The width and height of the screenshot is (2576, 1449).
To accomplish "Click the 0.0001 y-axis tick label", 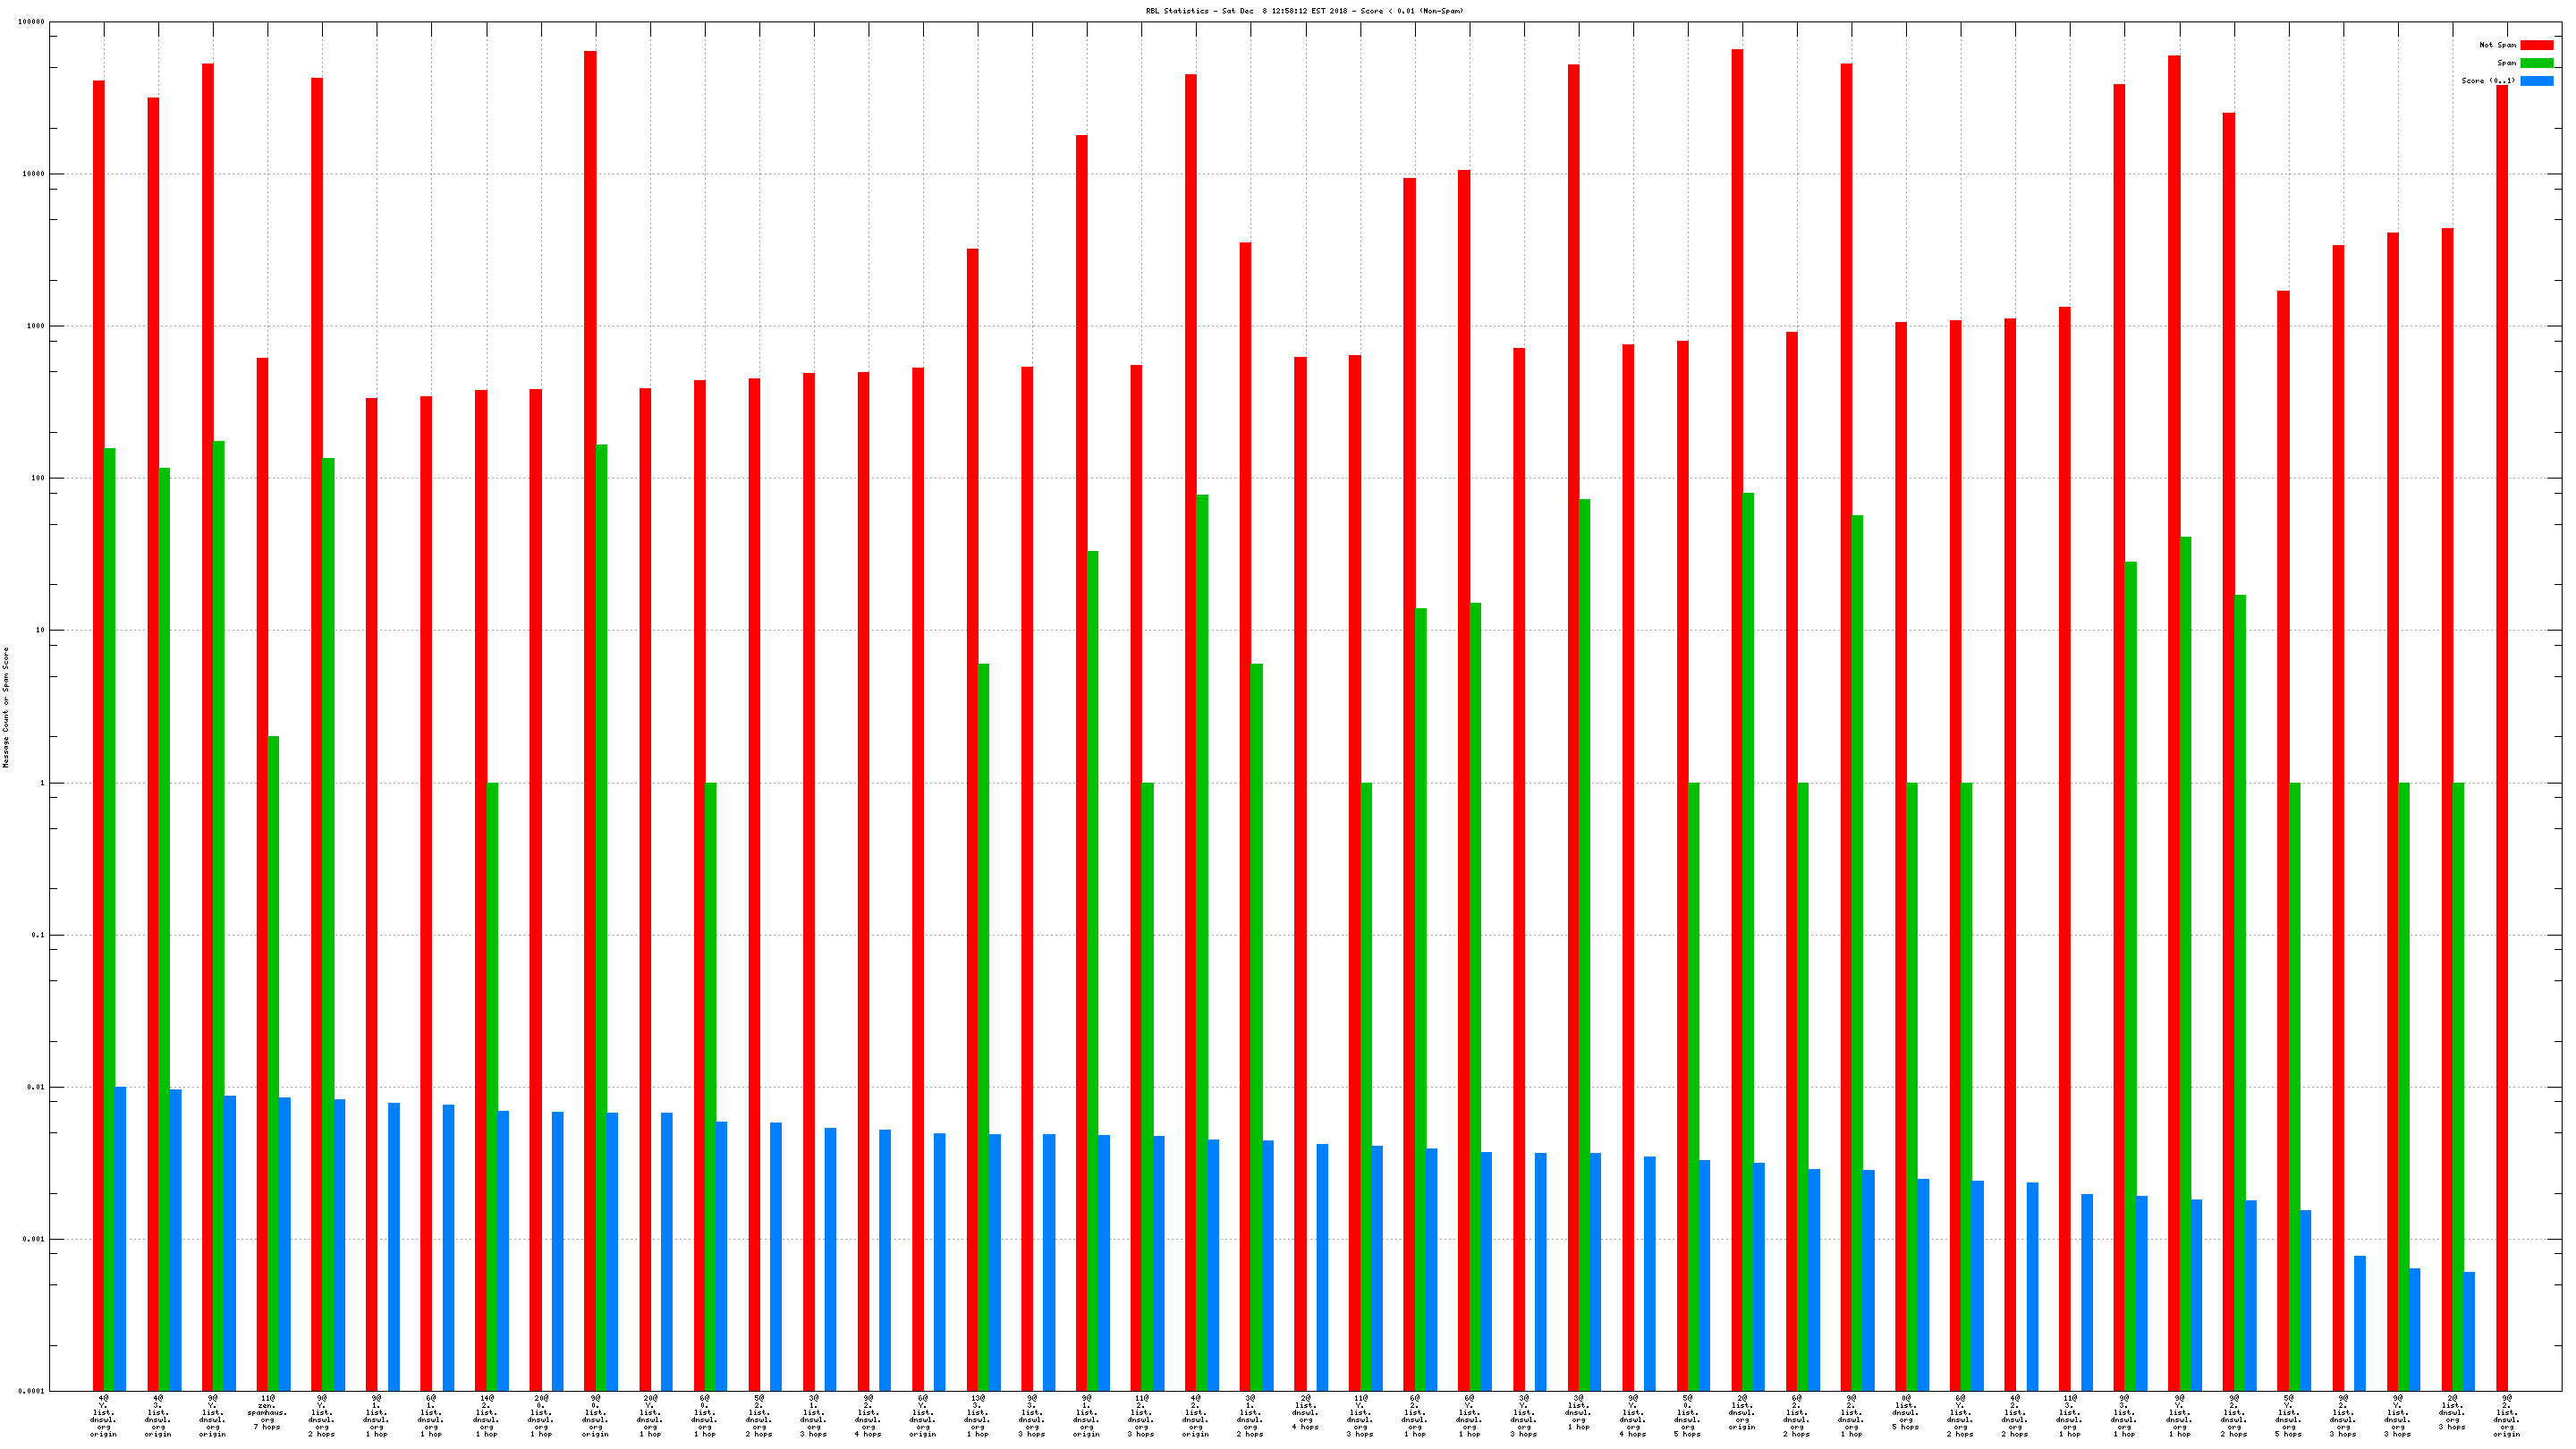I will 31,1391.
